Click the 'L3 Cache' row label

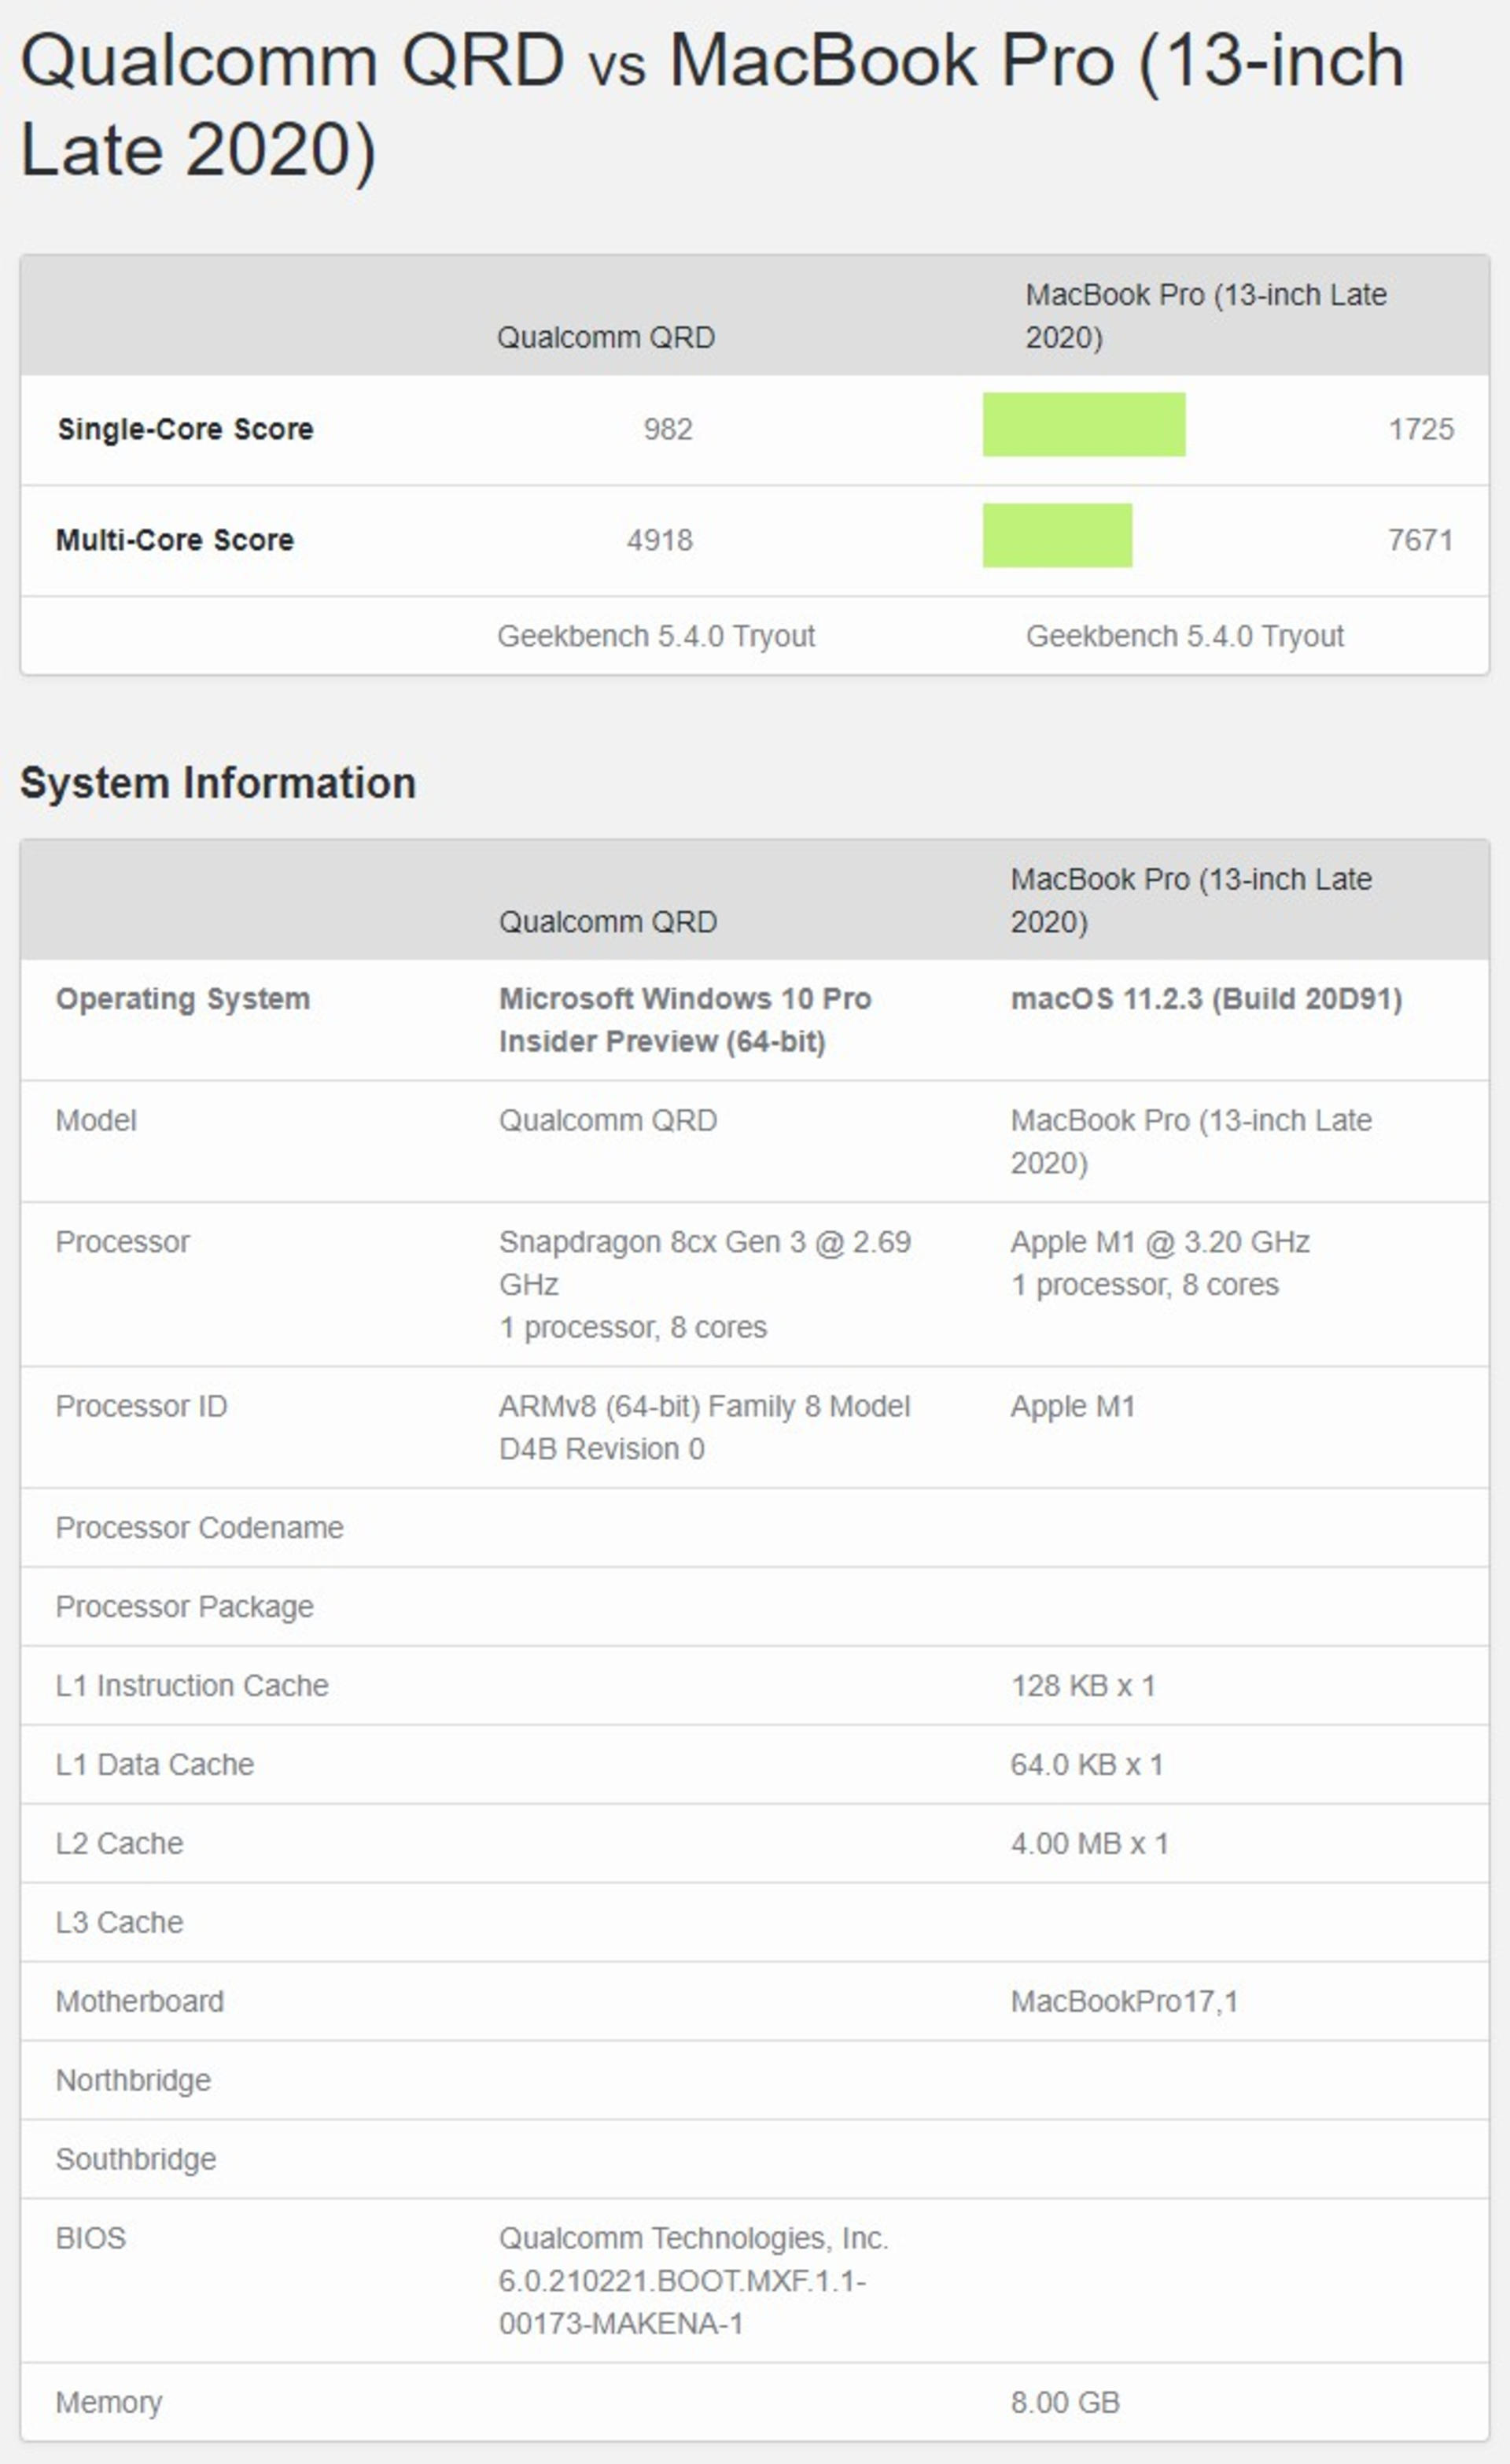pos(120,1923)
